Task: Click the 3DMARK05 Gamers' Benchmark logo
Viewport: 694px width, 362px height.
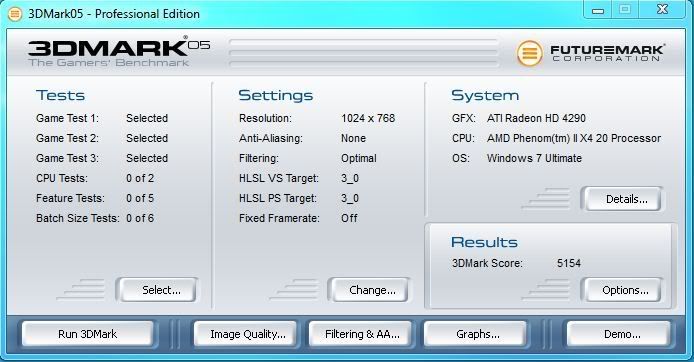Action: tap(119, 52)
